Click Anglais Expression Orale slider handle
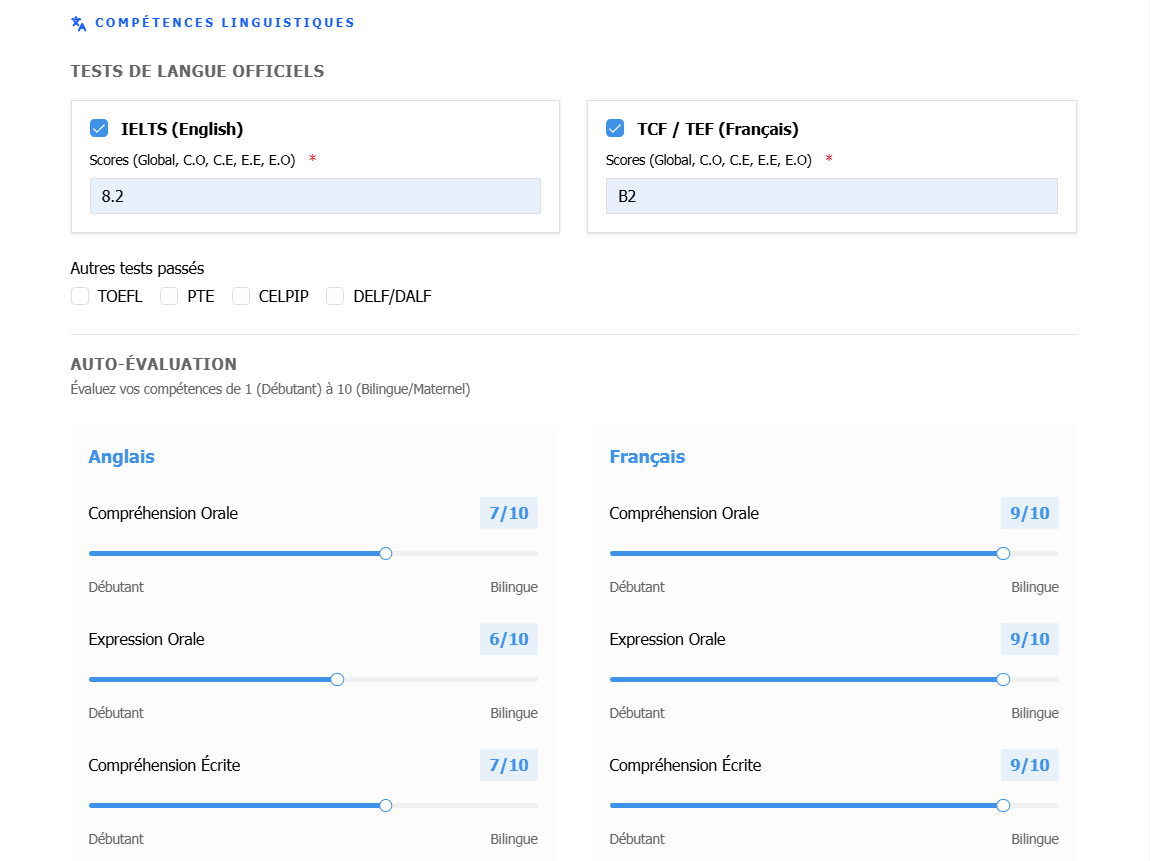Screen dimensions: 1150x861 [x=337, y=680]
